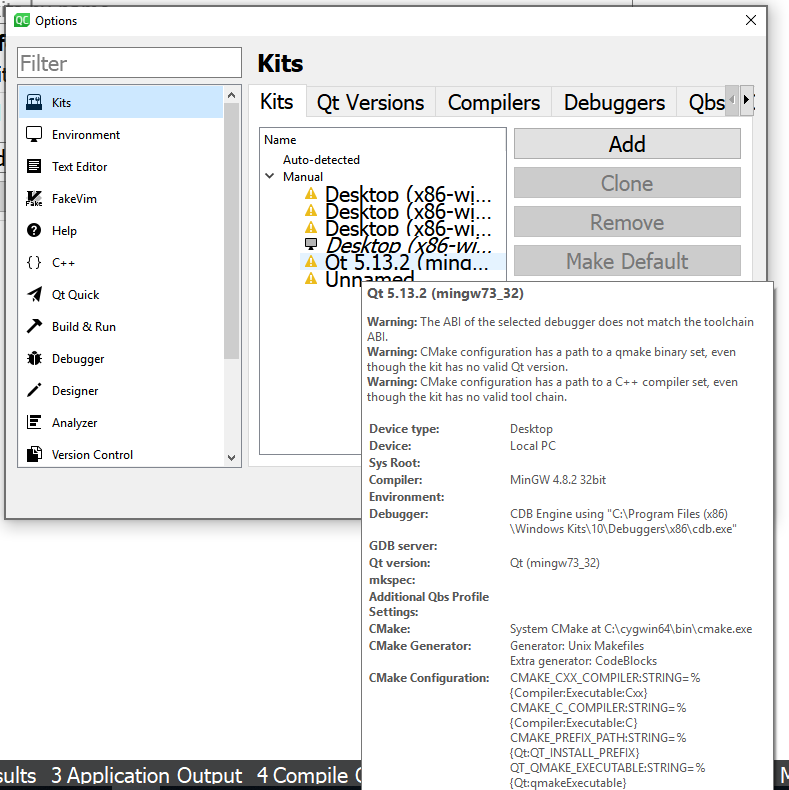Open the Environment category icon
Screen dimensions: 789x790
point(34,135)
